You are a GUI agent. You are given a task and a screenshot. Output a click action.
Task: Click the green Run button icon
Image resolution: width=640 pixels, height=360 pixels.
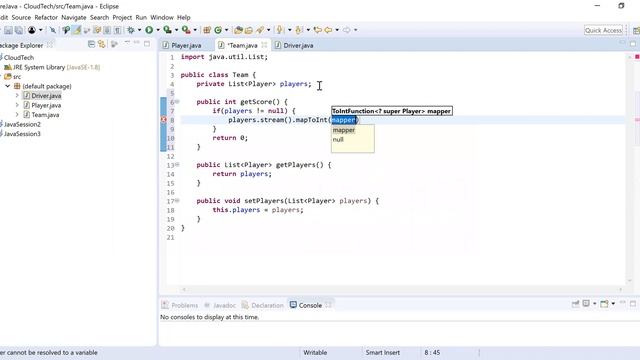149,30
